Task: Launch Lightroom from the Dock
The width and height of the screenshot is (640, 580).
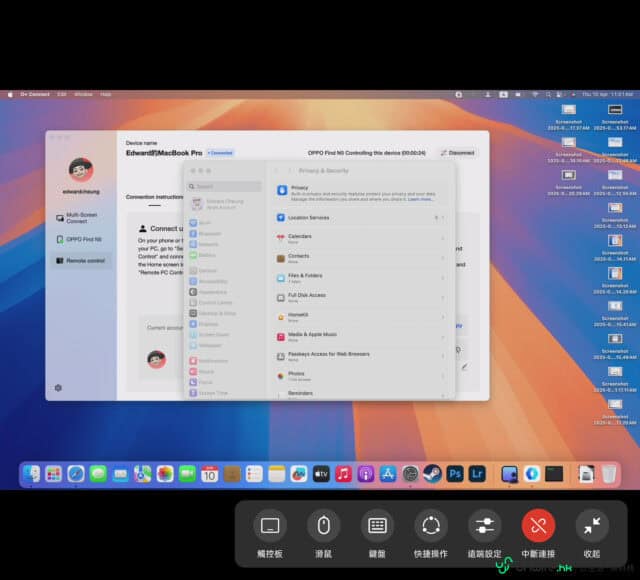Action: point(477,474)
